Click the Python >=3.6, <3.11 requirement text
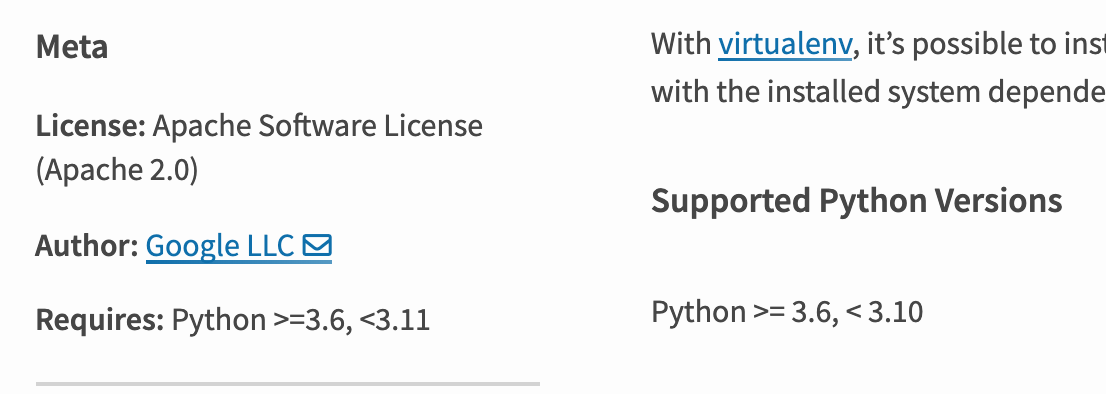 click(301, 320)
